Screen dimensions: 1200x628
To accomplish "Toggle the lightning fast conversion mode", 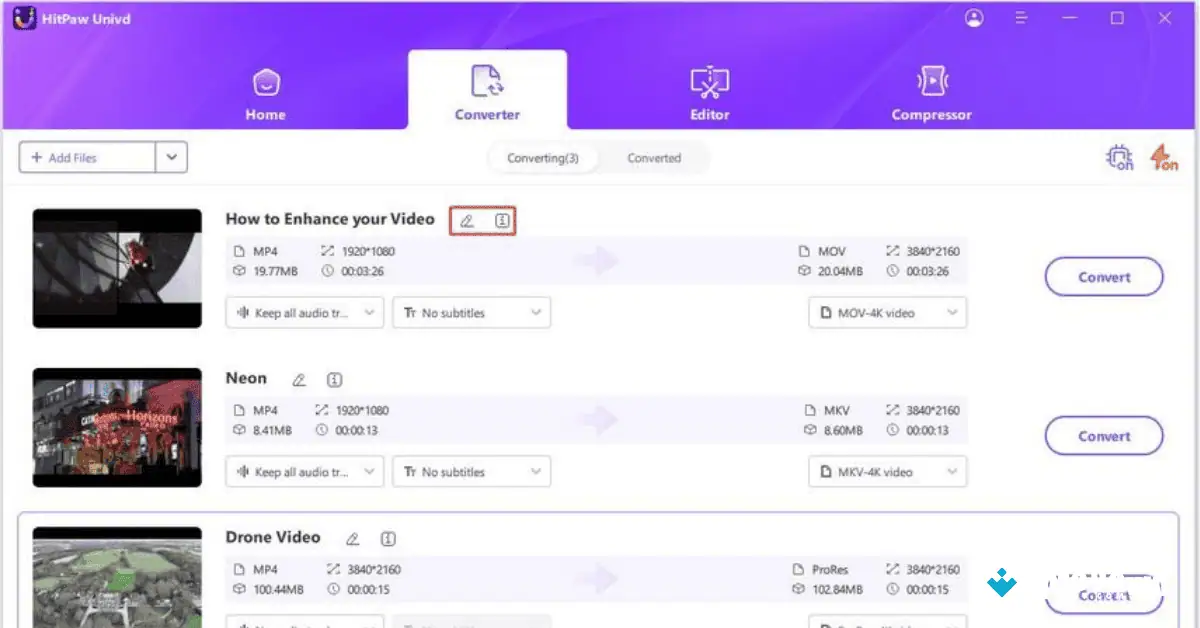I will (1163, 157).
